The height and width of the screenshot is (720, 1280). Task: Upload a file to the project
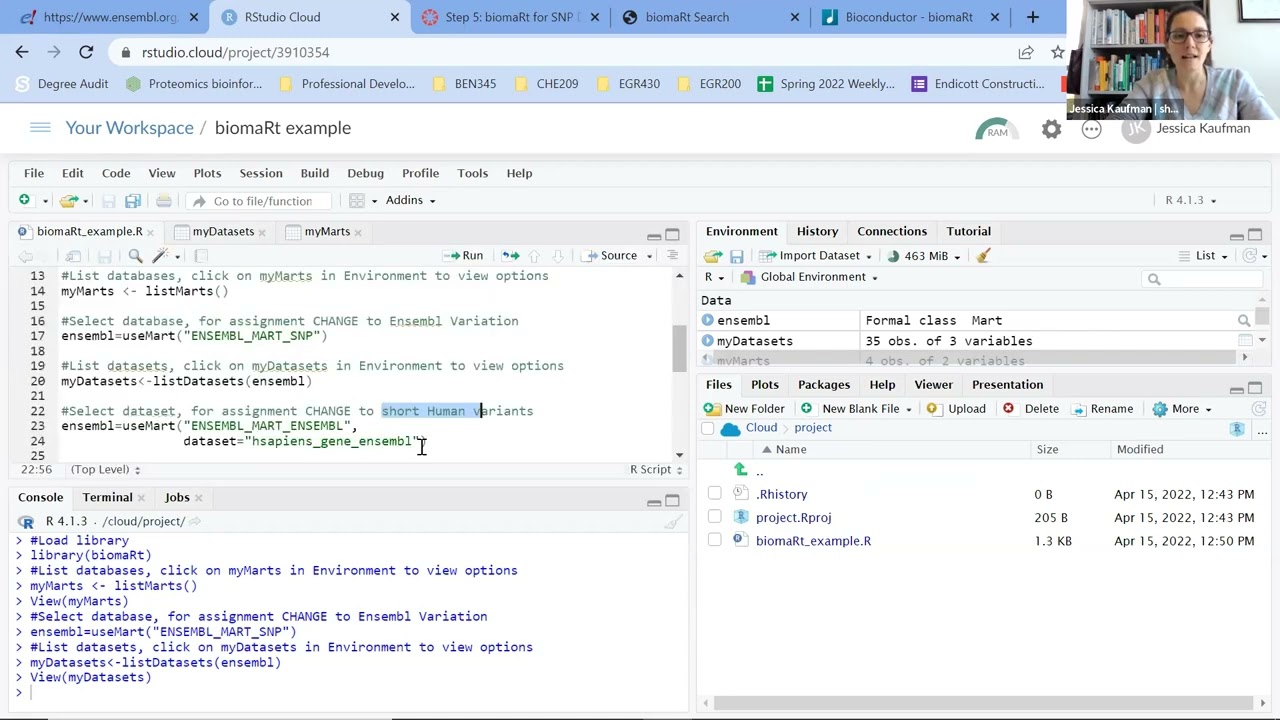coord(955,409)
